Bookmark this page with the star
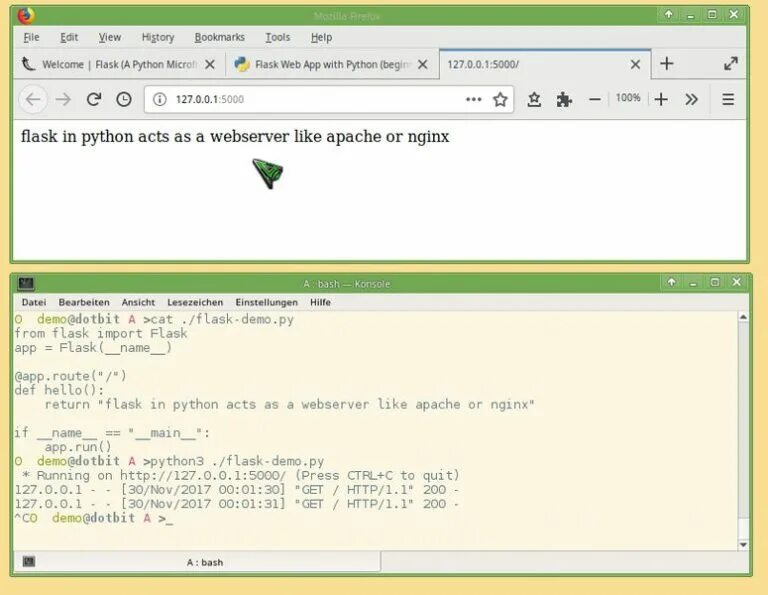 pyautogui.click(x=500, y=99)
